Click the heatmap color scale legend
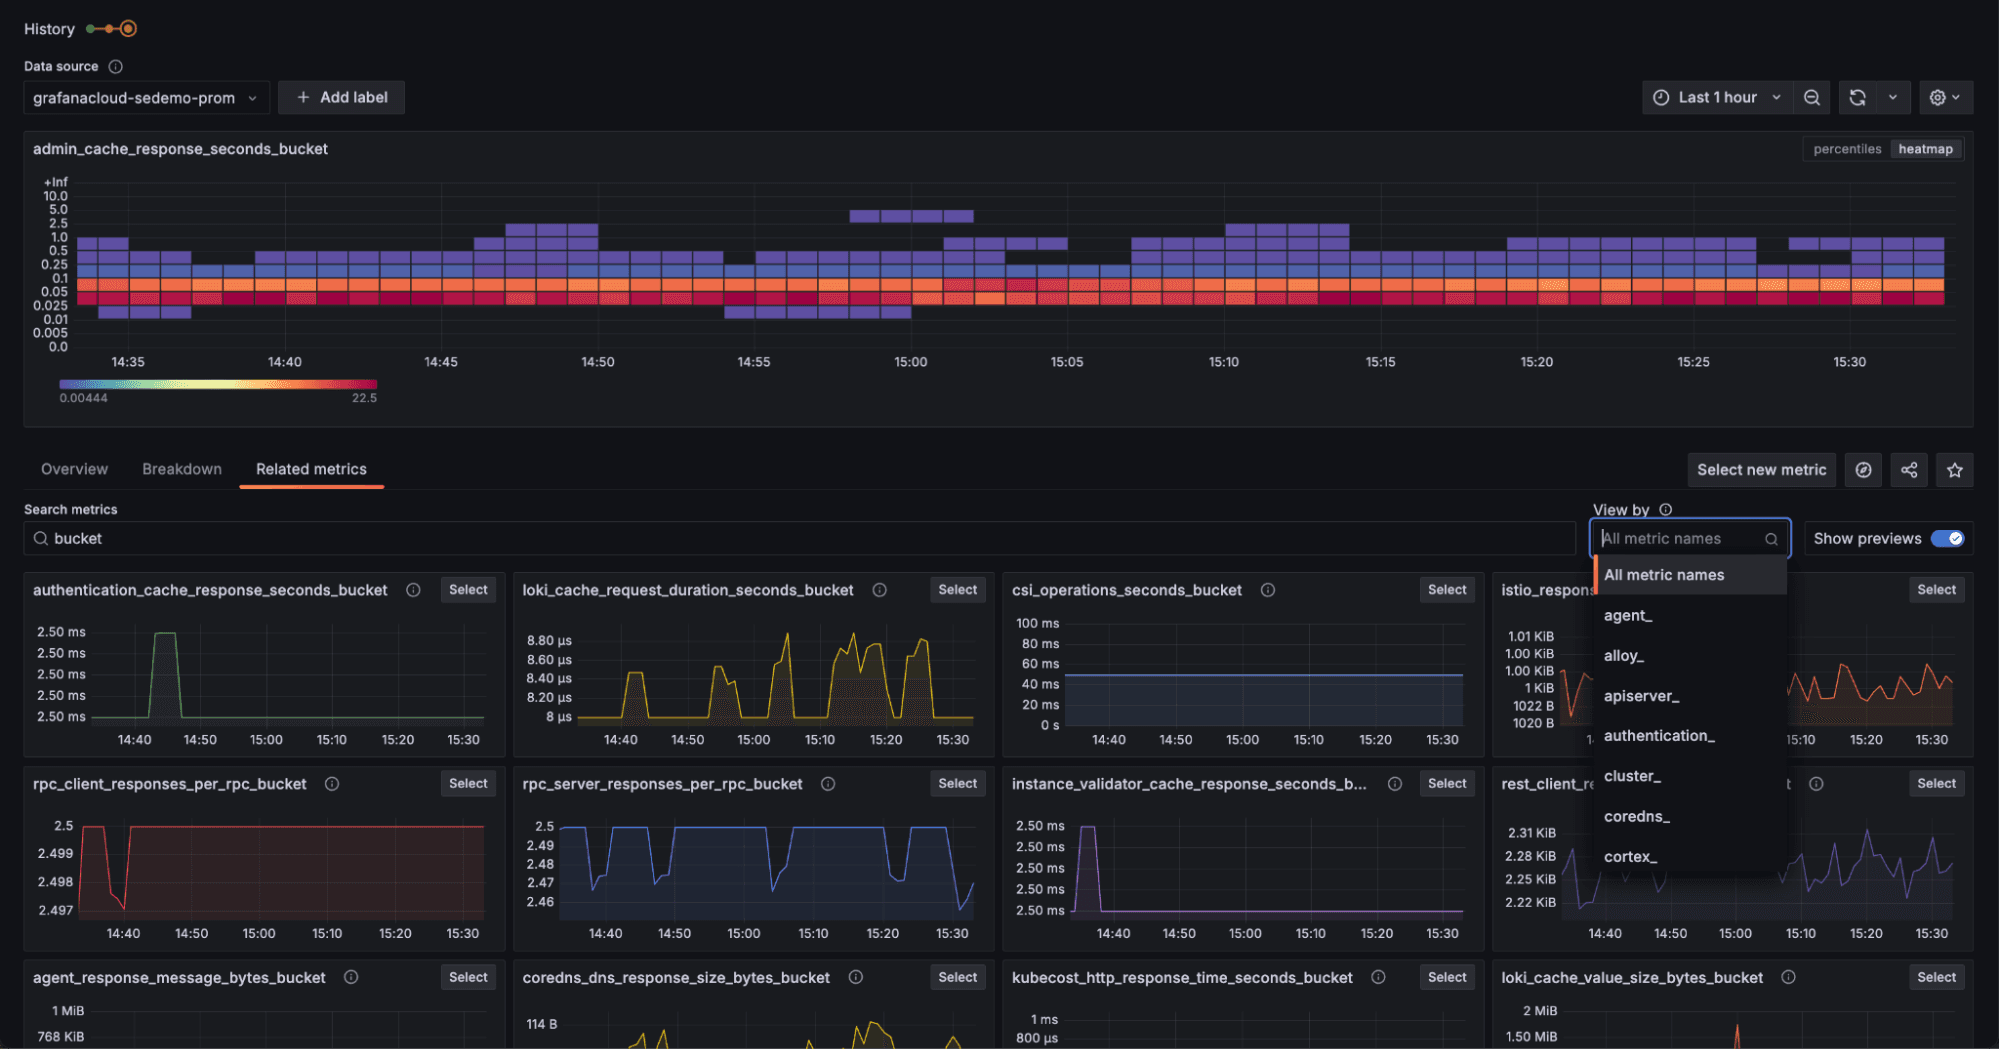1999x1050 pixels. pos(217,384)
